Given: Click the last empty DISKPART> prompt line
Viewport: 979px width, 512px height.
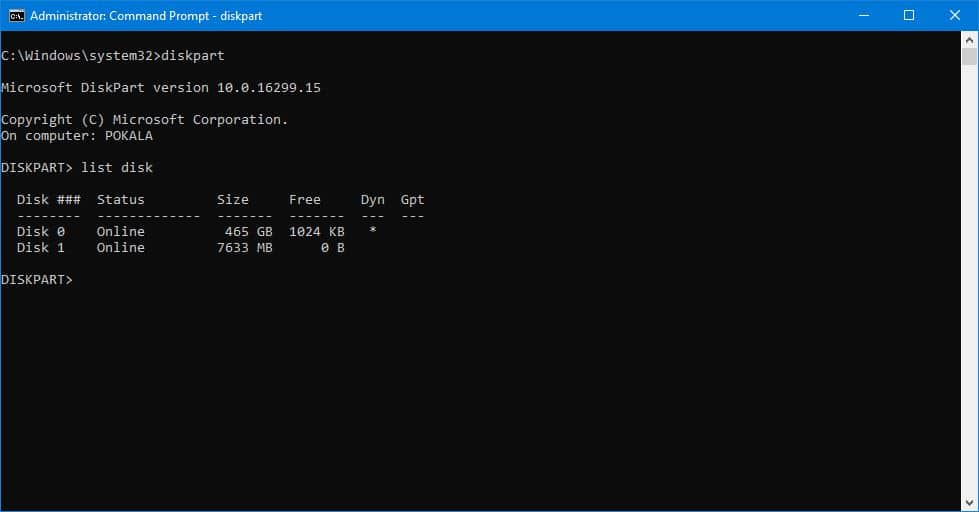Looking at the screenshot, I should 37,280.
